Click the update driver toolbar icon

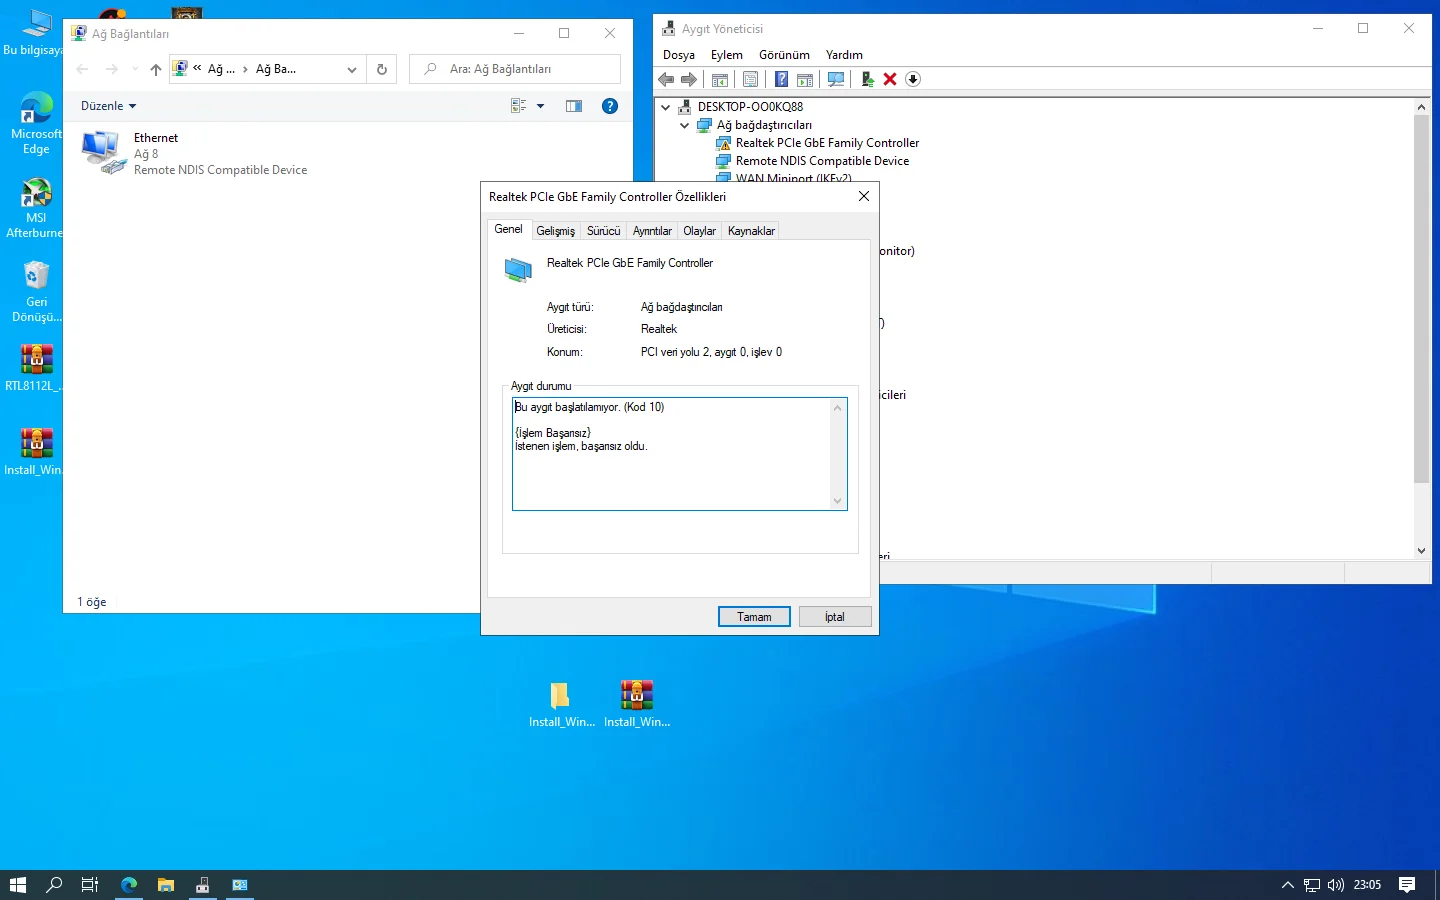pyautogui.click(x=867, y=80)
